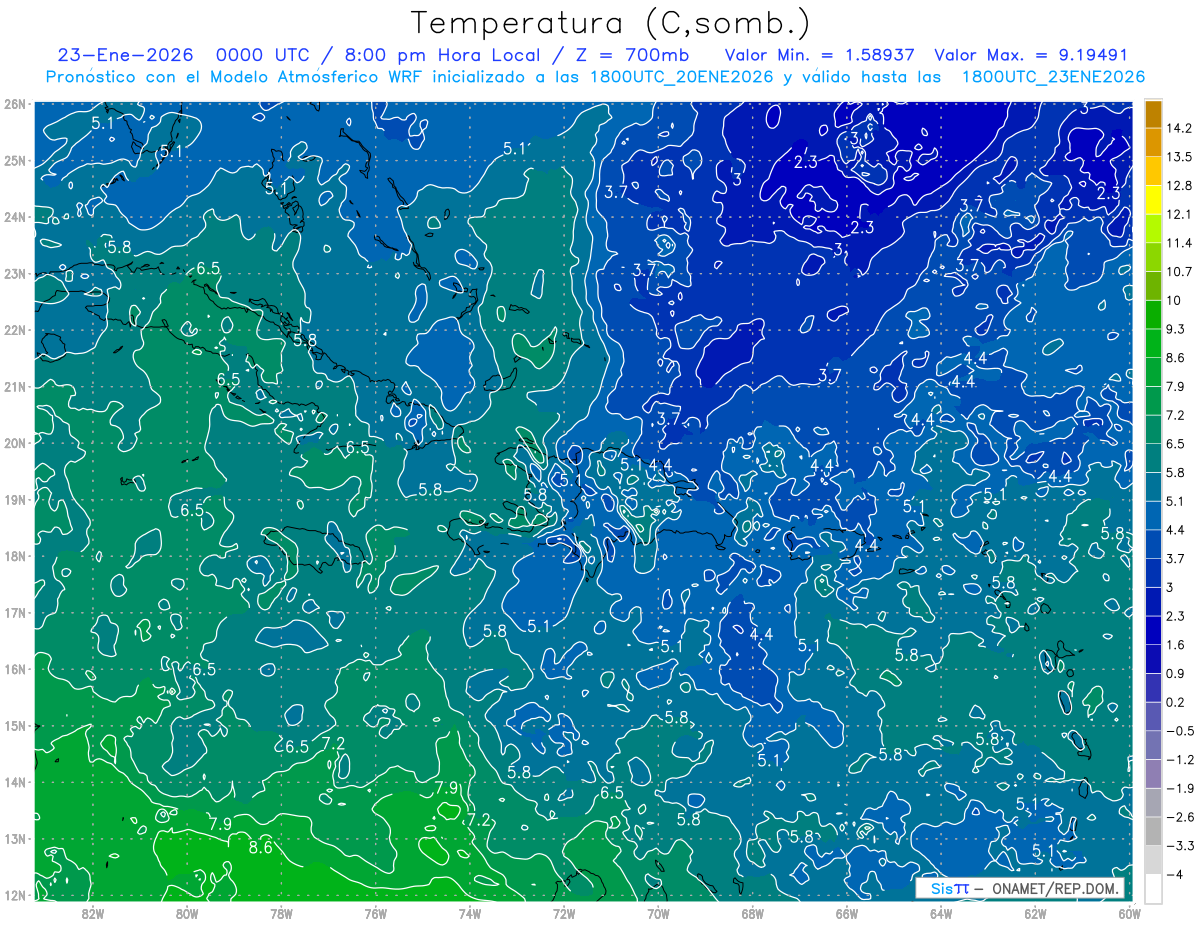Image resolution: width=1200 pixels, height=927 pixels.
Task: Click the '70W' longitude axis label
Action: (x=658, y=913)
